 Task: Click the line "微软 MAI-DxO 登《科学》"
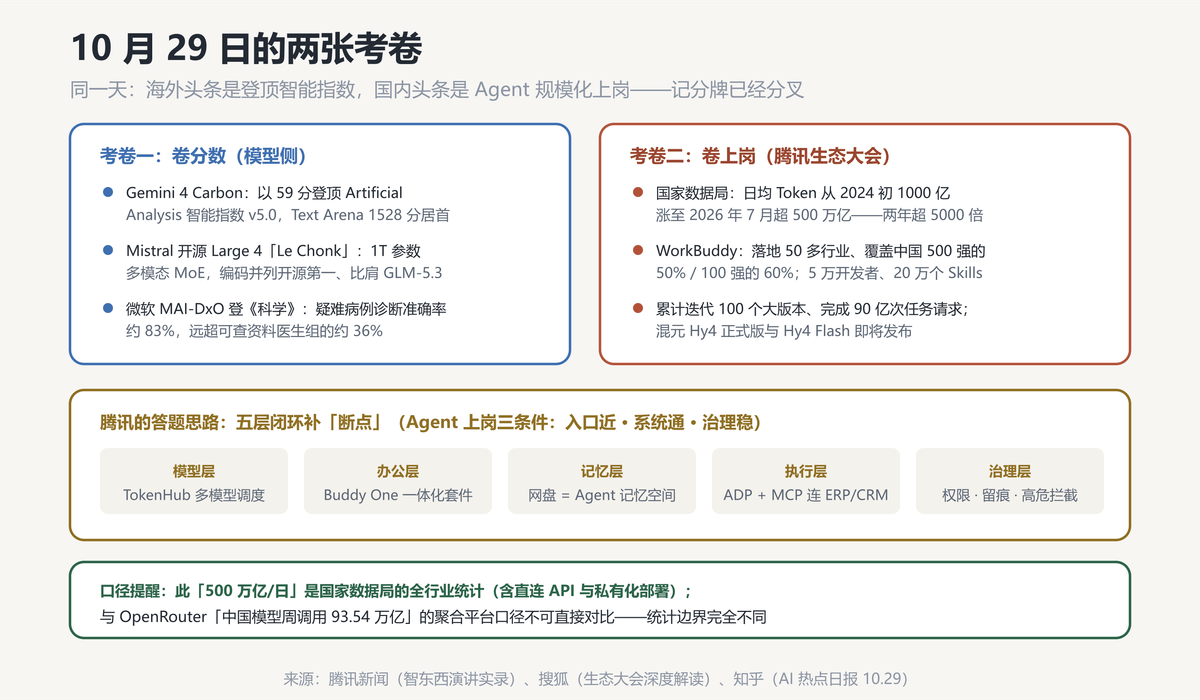(286, 309)
